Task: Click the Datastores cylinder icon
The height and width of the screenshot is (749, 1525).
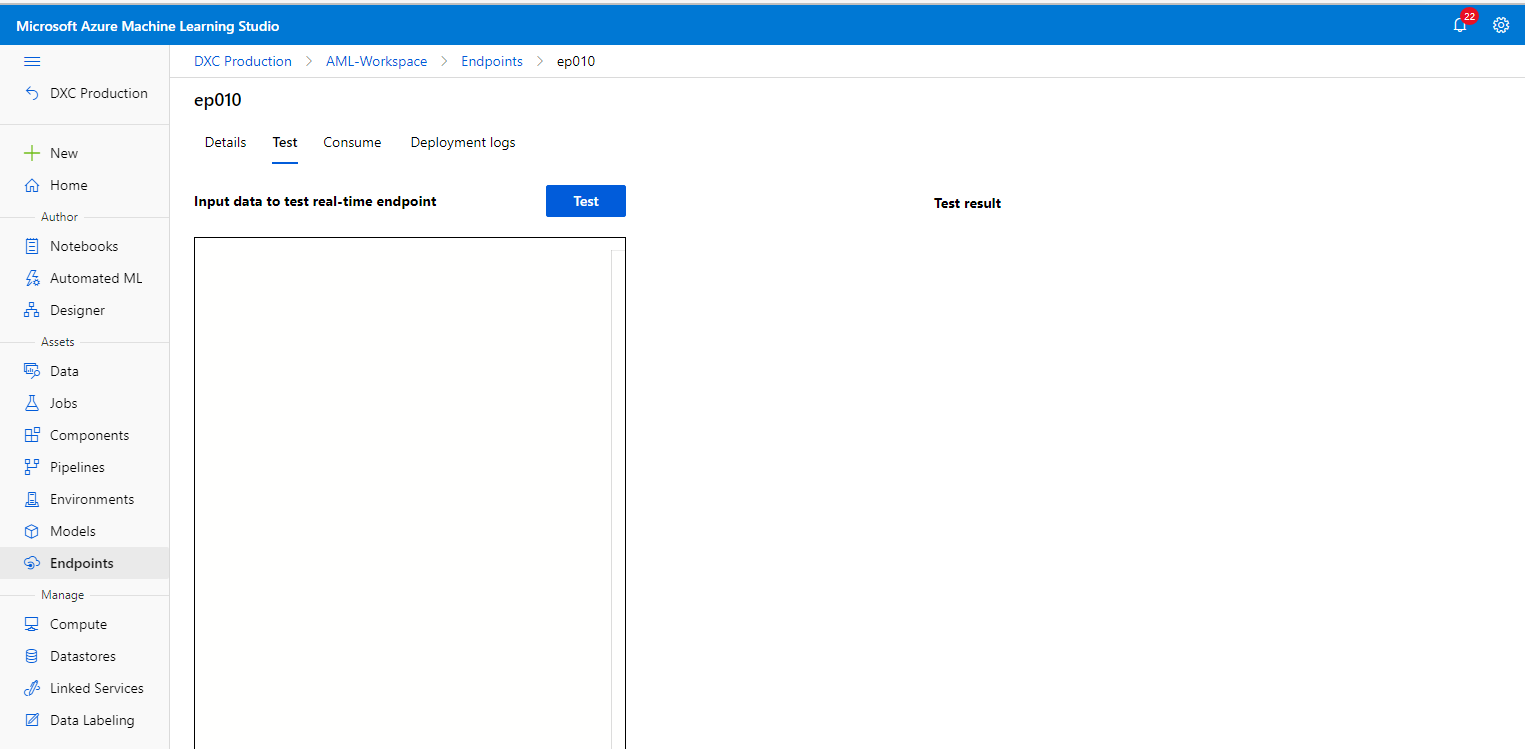Action: pos(32,656)
